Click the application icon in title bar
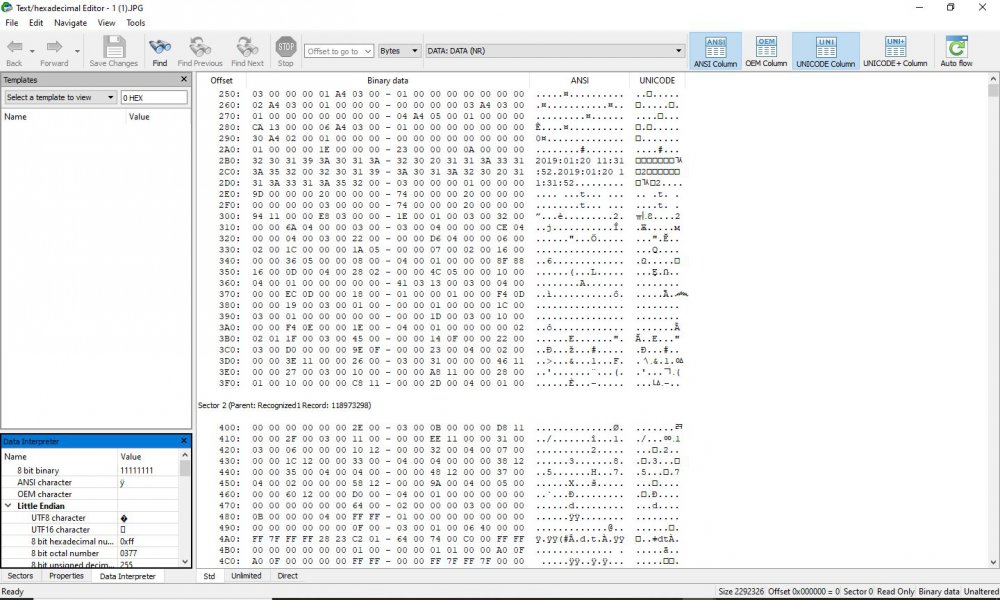Image resolution: width=1000 pixels, height=600 pixels. (x=7, y=8)
